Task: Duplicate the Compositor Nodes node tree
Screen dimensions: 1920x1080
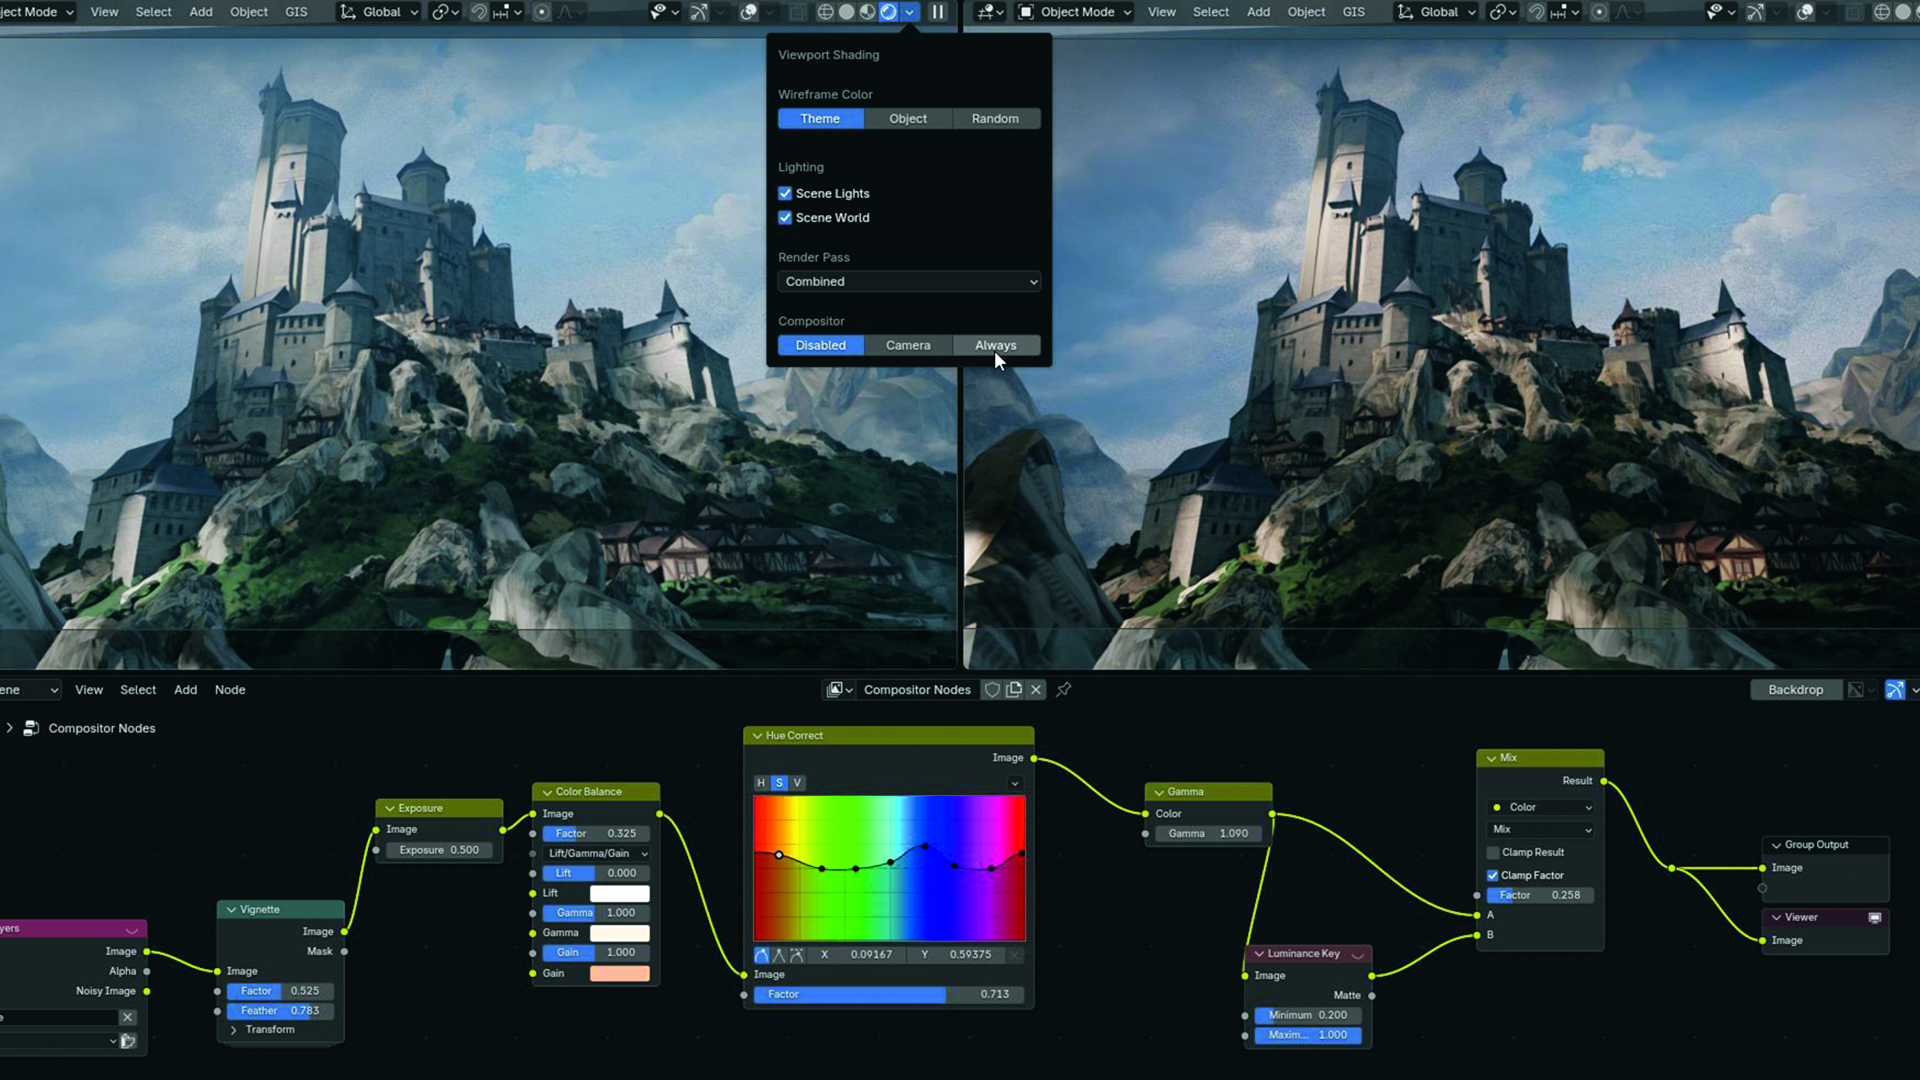Action: click(x=1014, y=689)
